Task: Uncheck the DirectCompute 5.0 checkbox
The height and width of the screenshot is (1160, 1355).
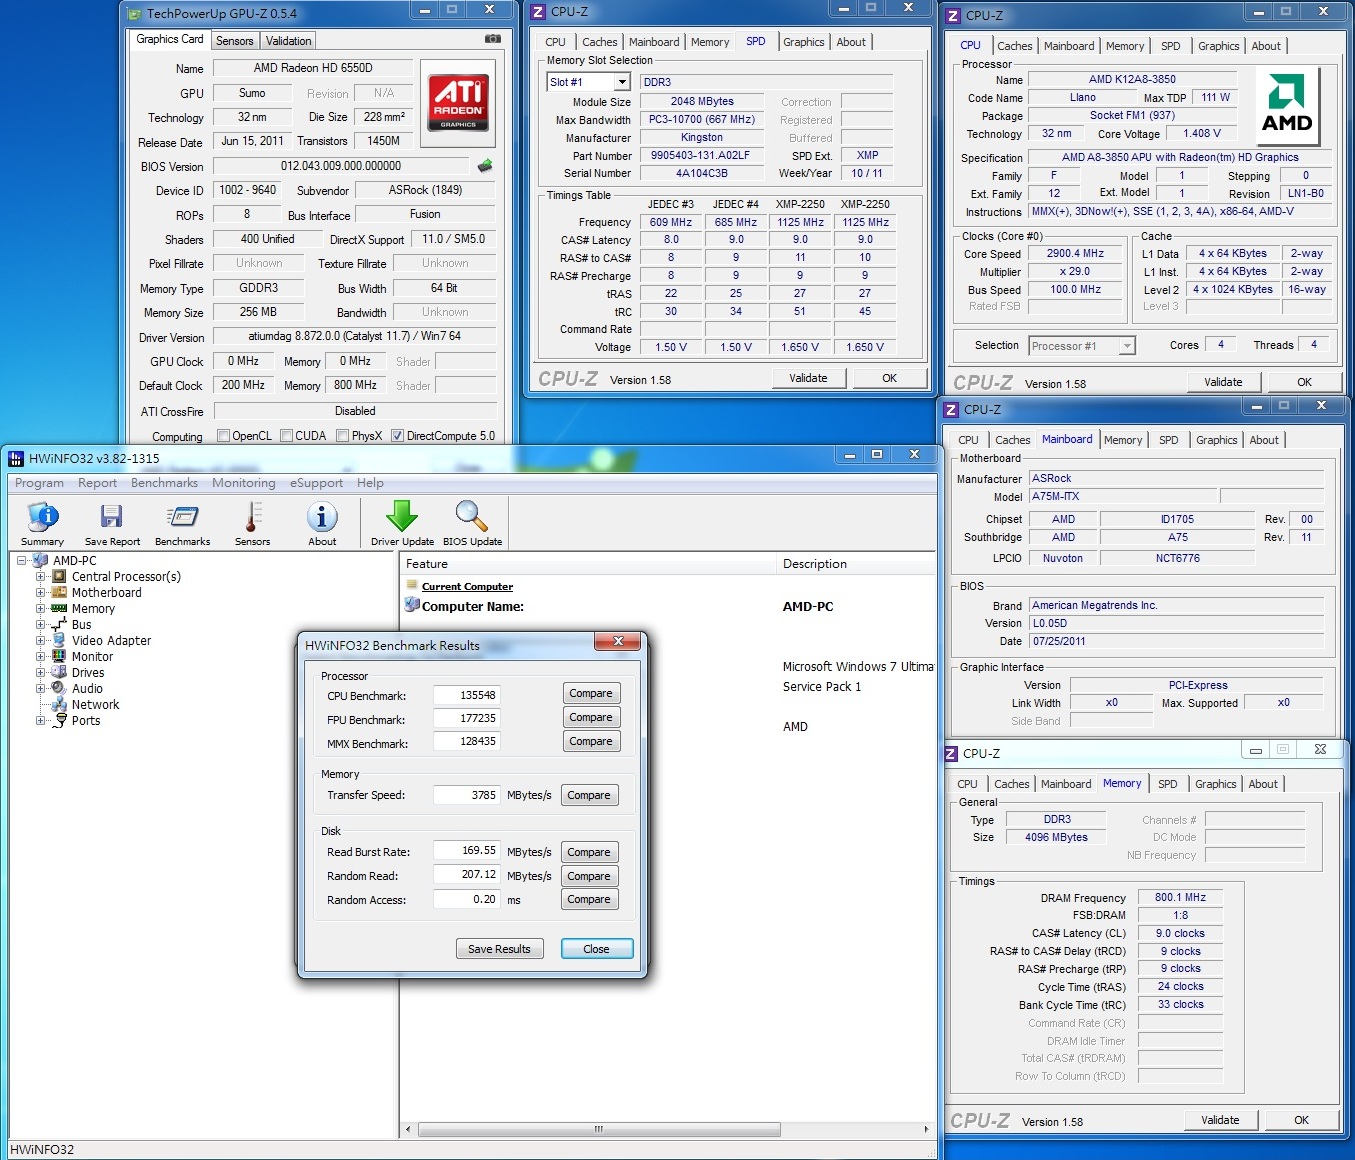Action: pyautogui.click(x=397, y=436)
